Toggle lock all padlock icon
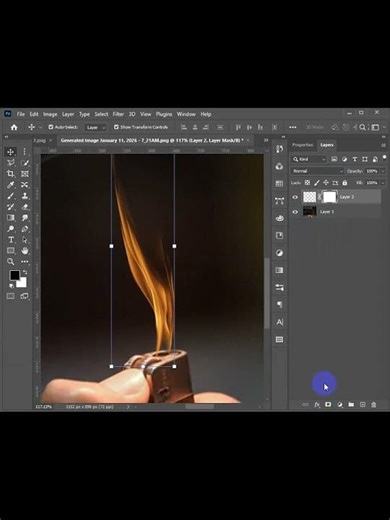Viewport: 390px width, 520px height. pos(345,183)
